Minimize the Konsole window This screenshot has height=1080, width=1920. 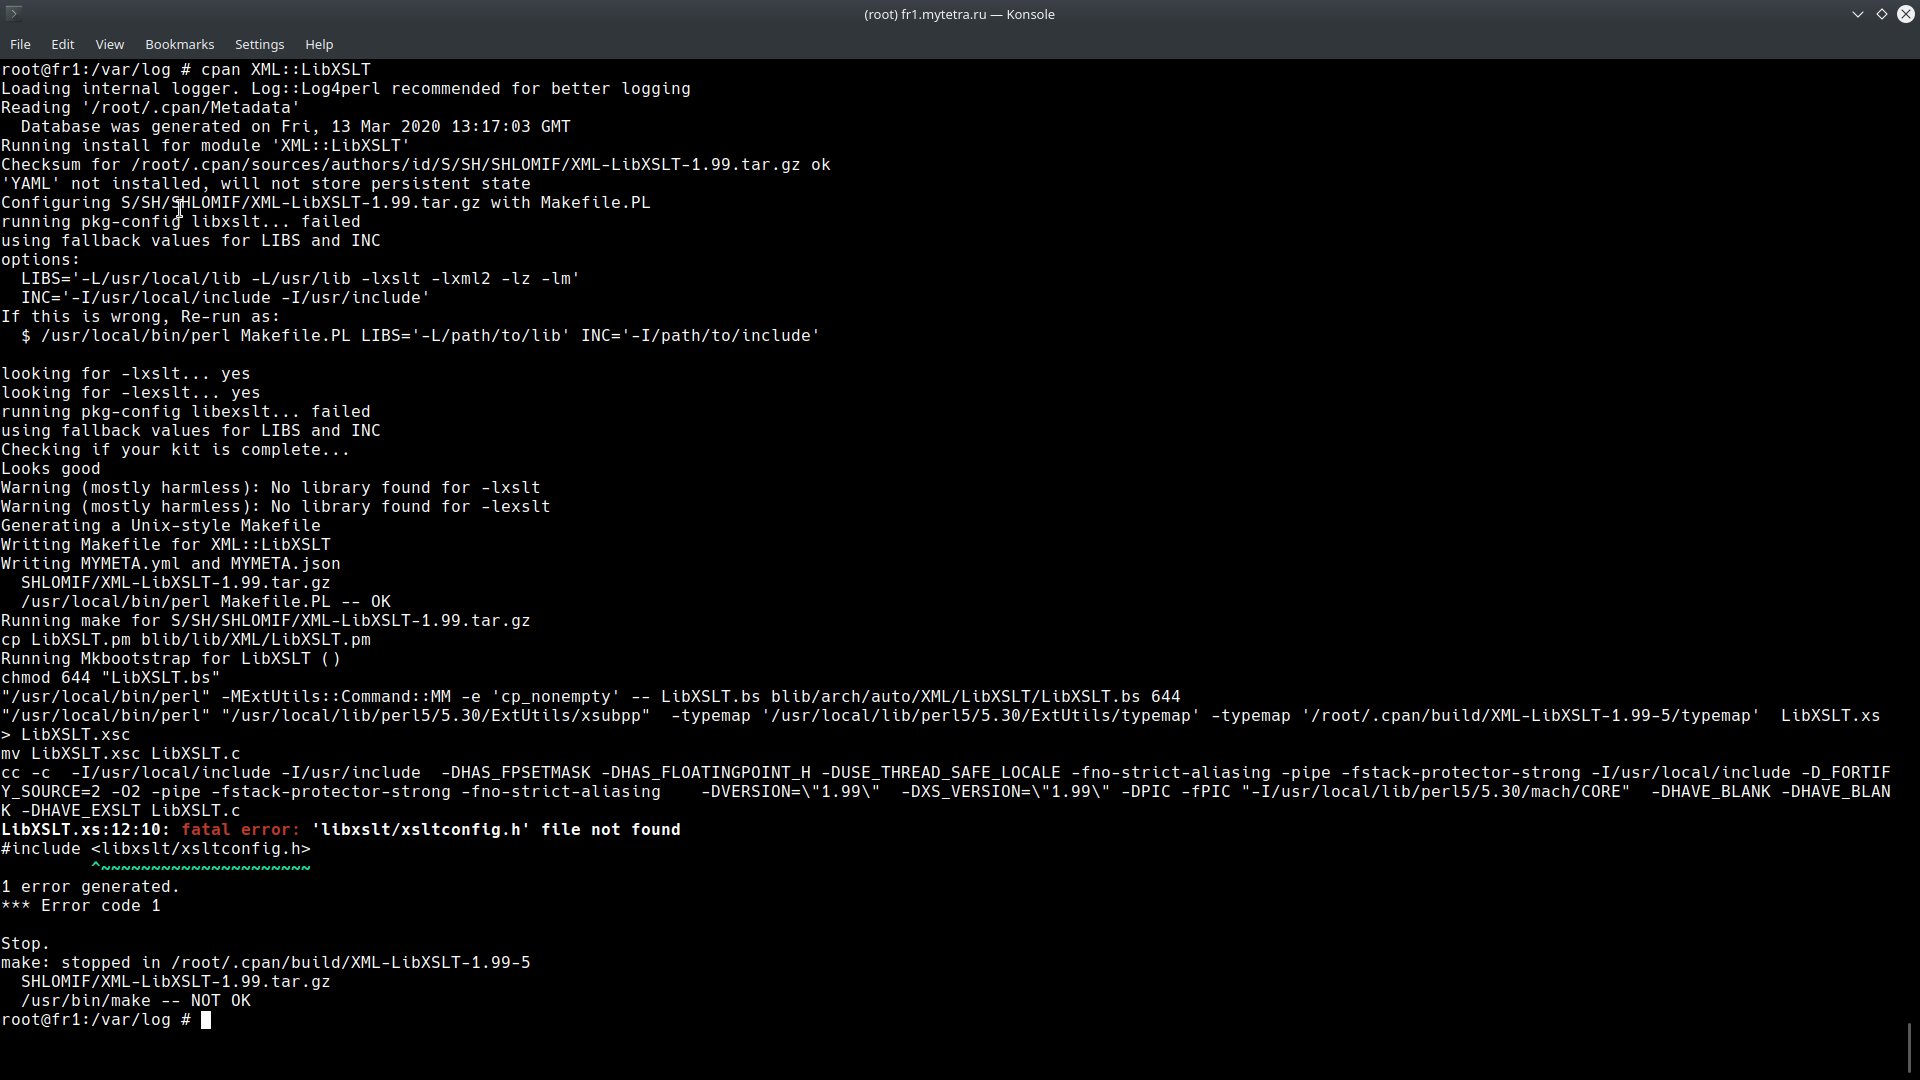(x=1858, y=14)
